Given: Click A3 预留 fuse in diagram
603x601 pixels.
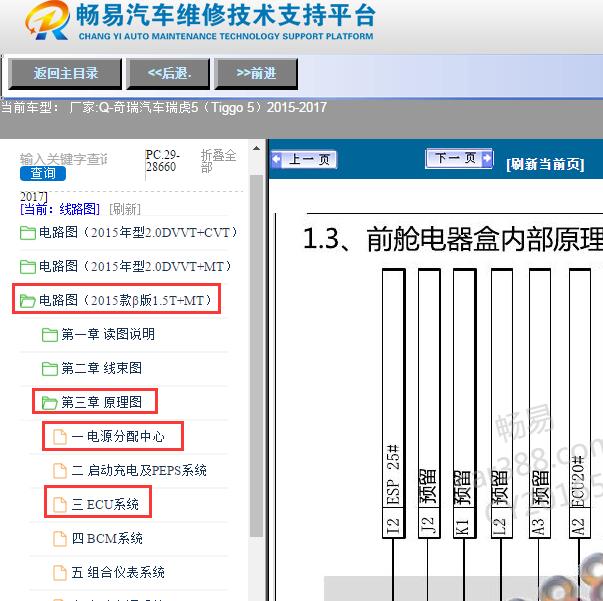Looking at the screenshot, I should click(540, 403).
